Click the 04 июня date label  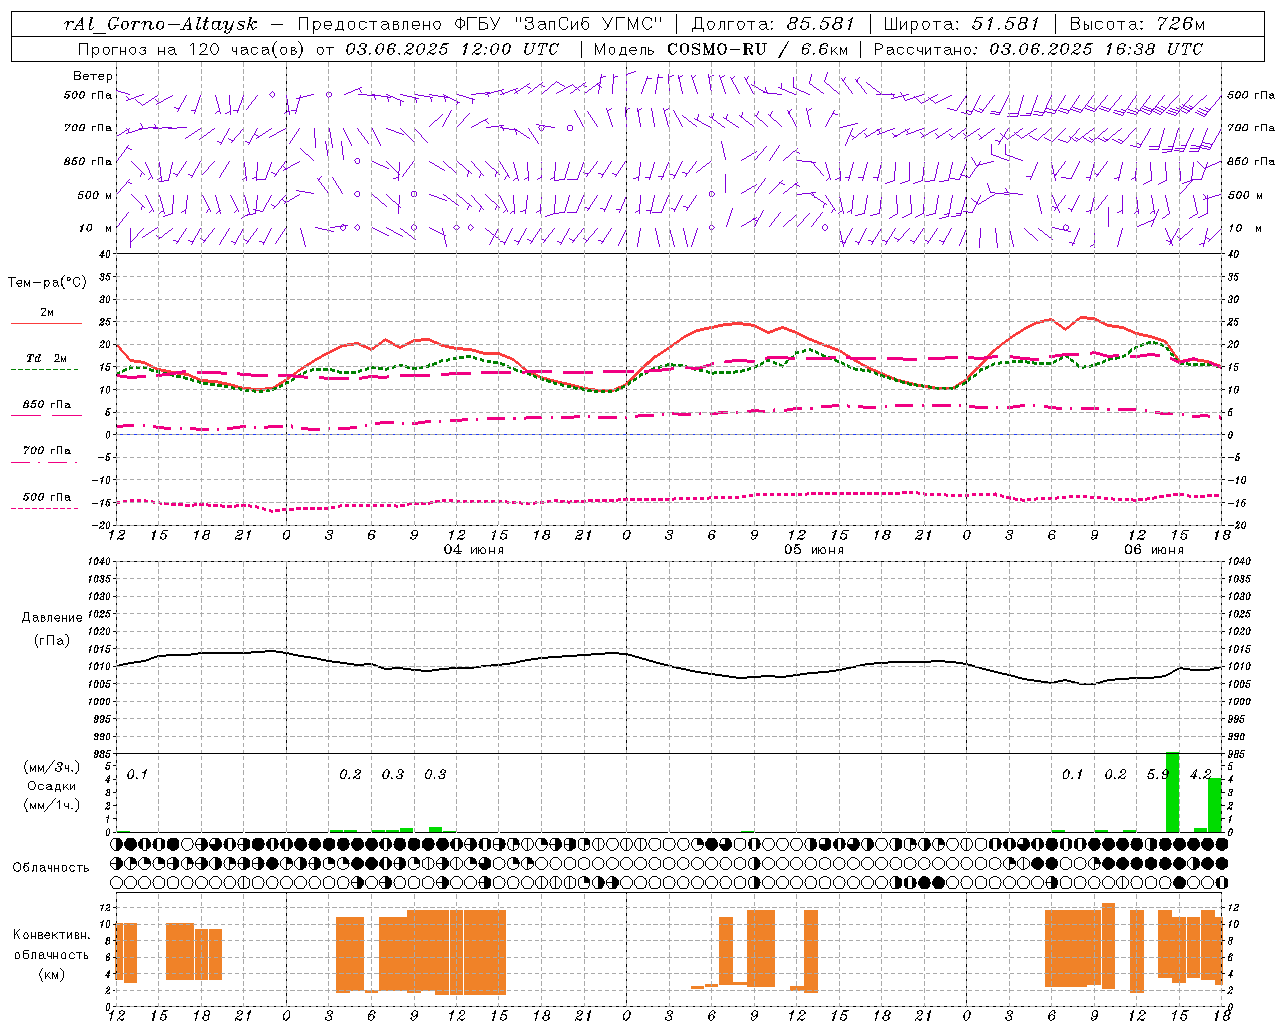click(x=474, y=550)
